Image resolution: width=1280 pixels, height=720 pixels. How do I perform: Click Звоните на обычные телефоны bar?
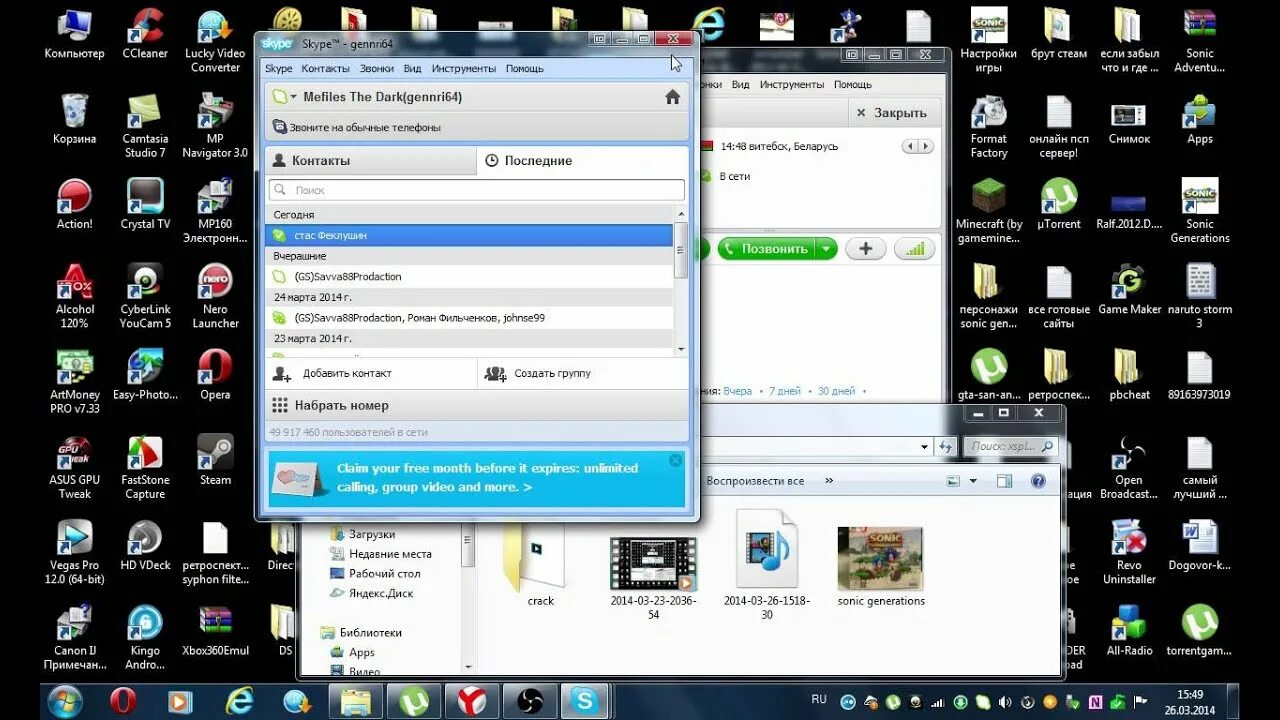[x=477, y=128]
